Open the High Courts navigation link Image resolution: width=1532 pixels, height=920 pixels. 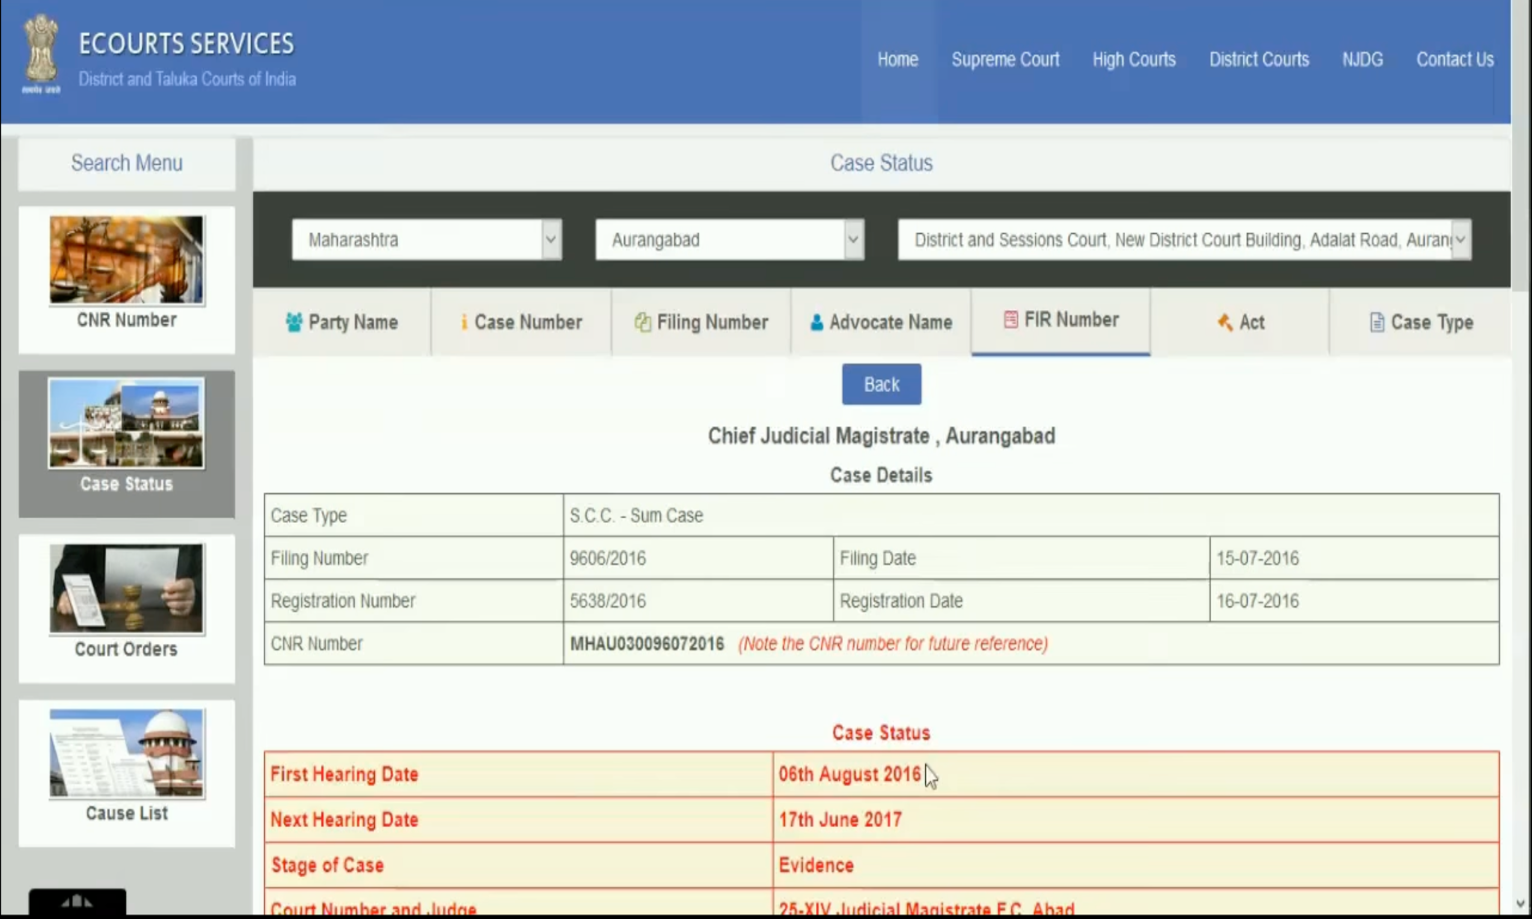[1134, 60]
